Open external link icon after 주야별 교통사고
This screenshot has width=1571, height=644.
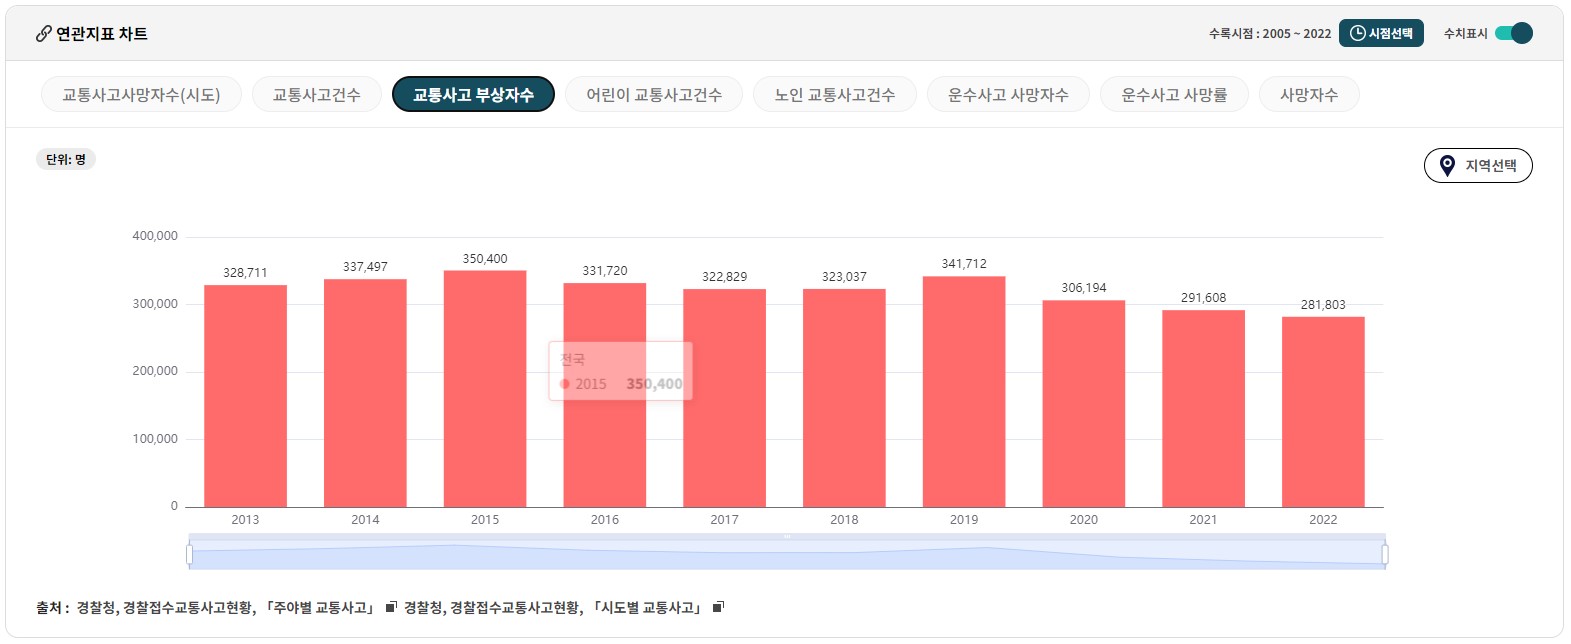[391, 607]
